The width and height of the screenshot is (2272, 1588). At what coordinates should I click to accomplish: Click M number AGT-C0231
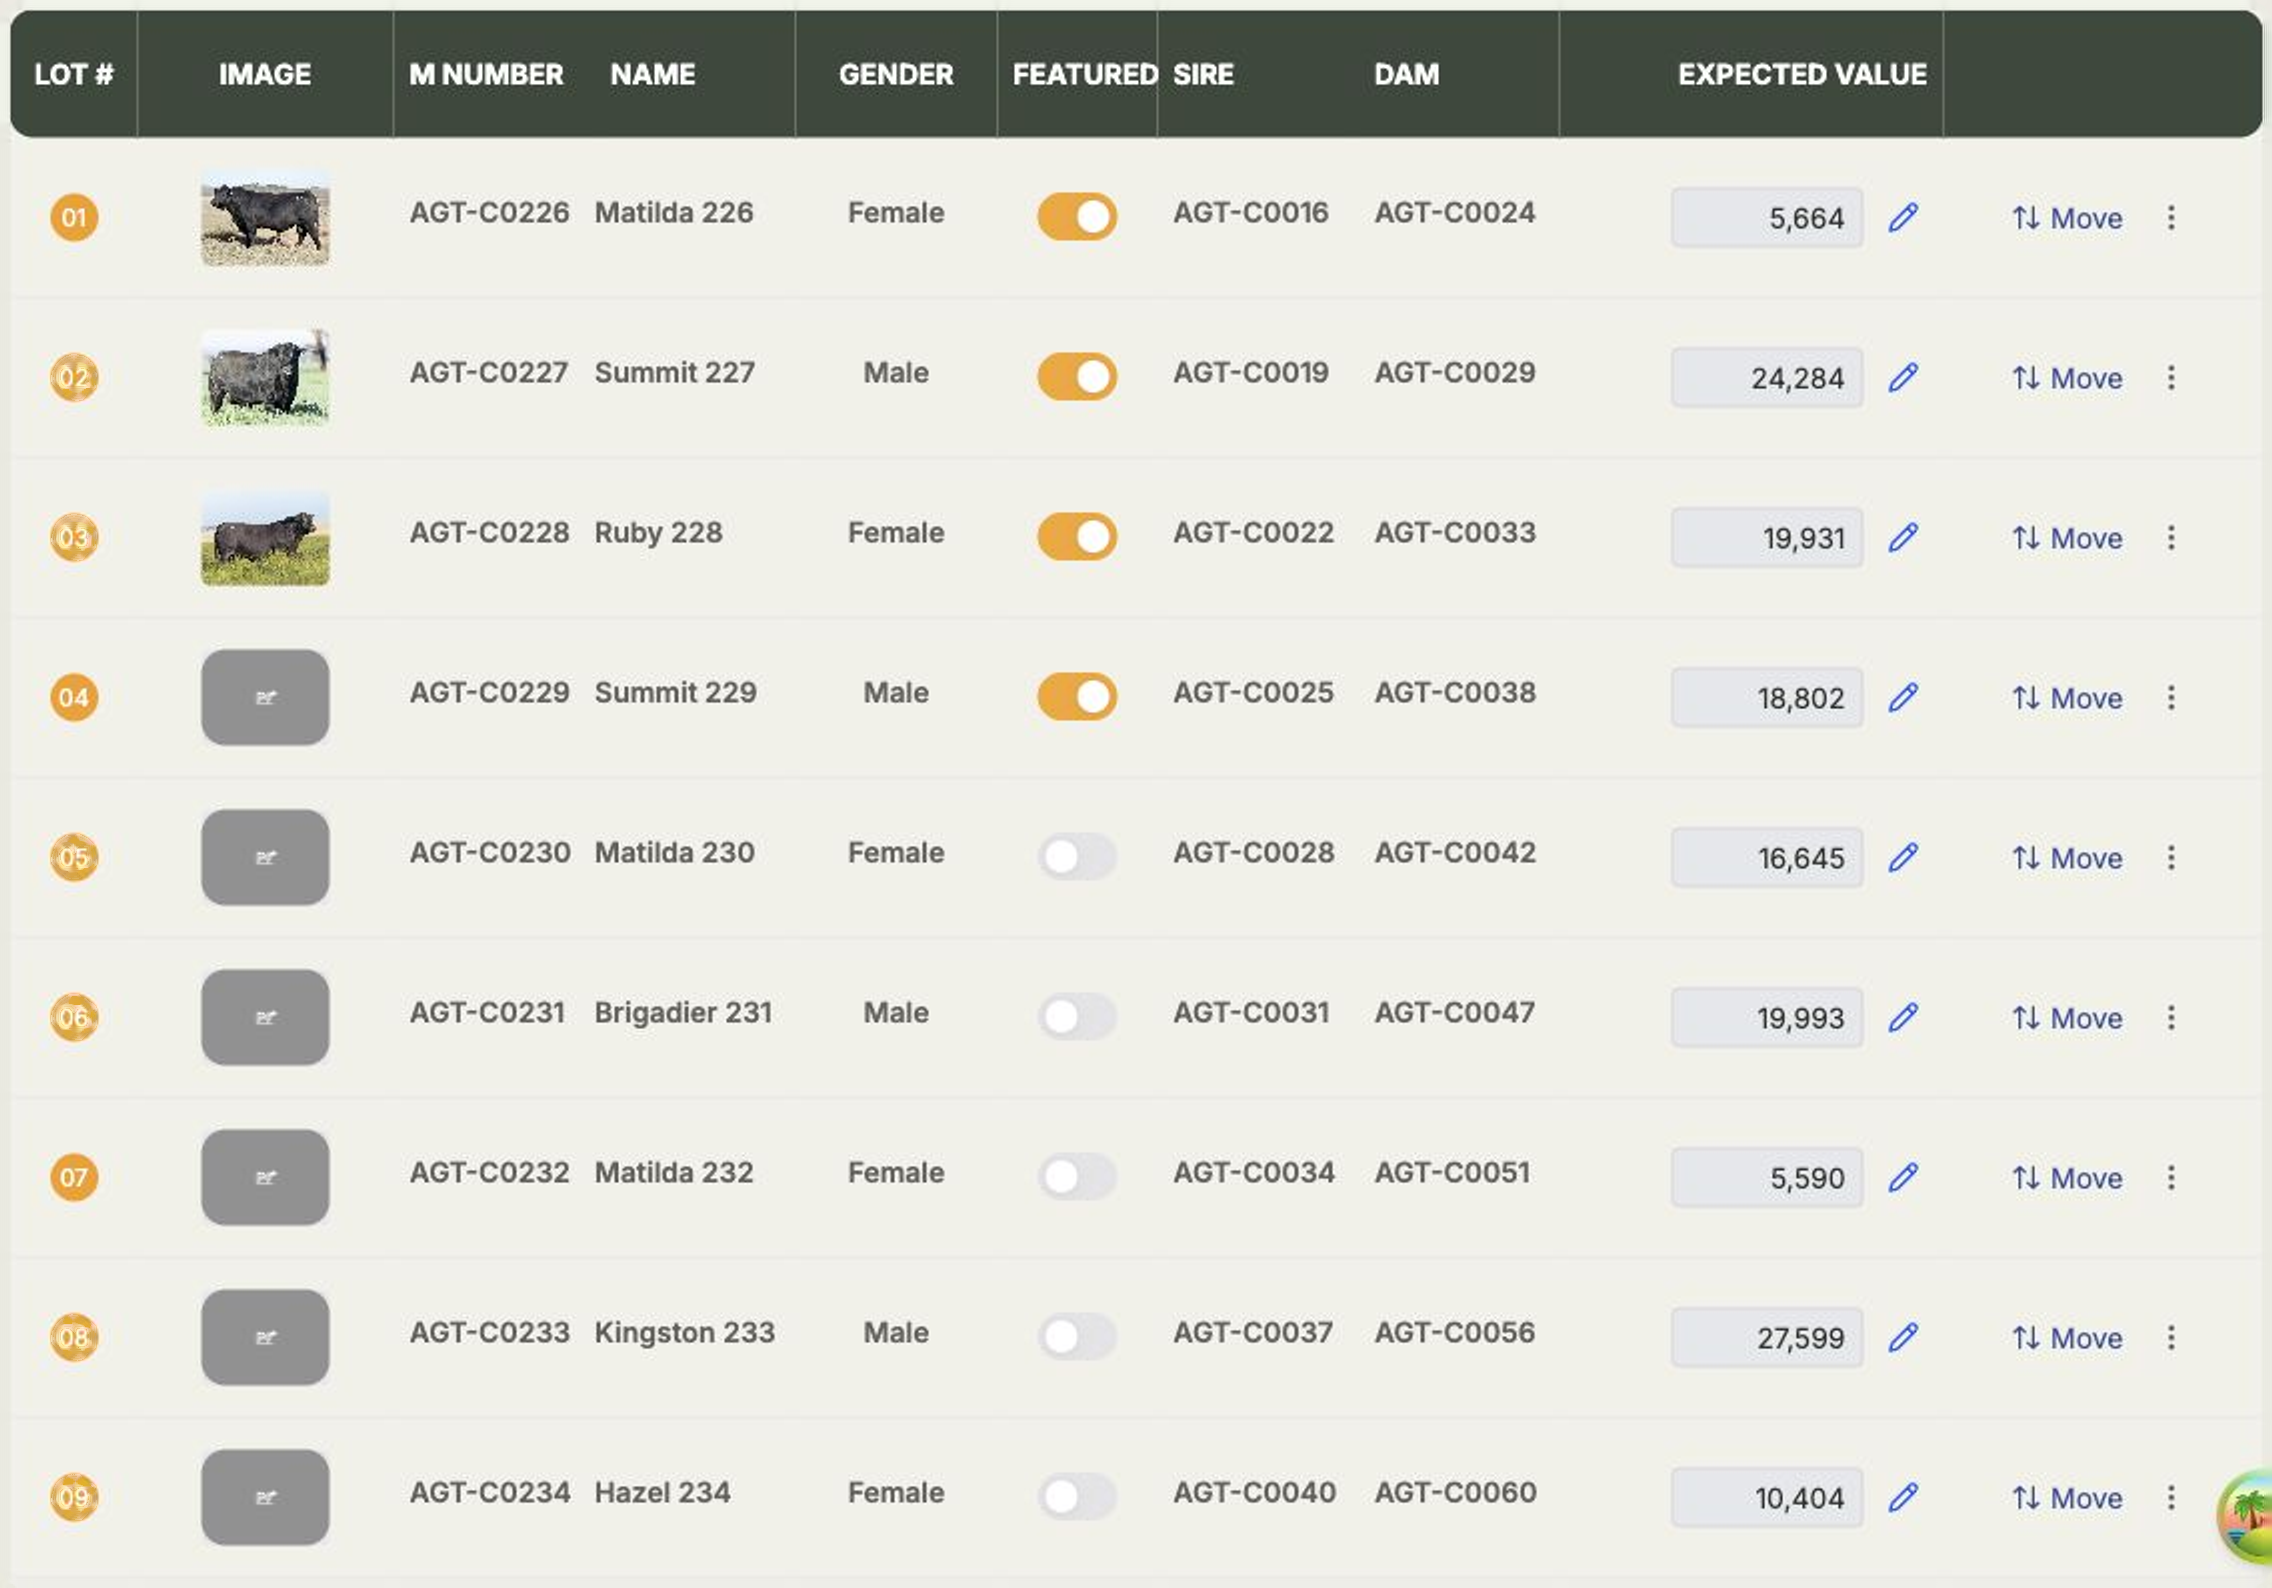(x=487, y=1012)
